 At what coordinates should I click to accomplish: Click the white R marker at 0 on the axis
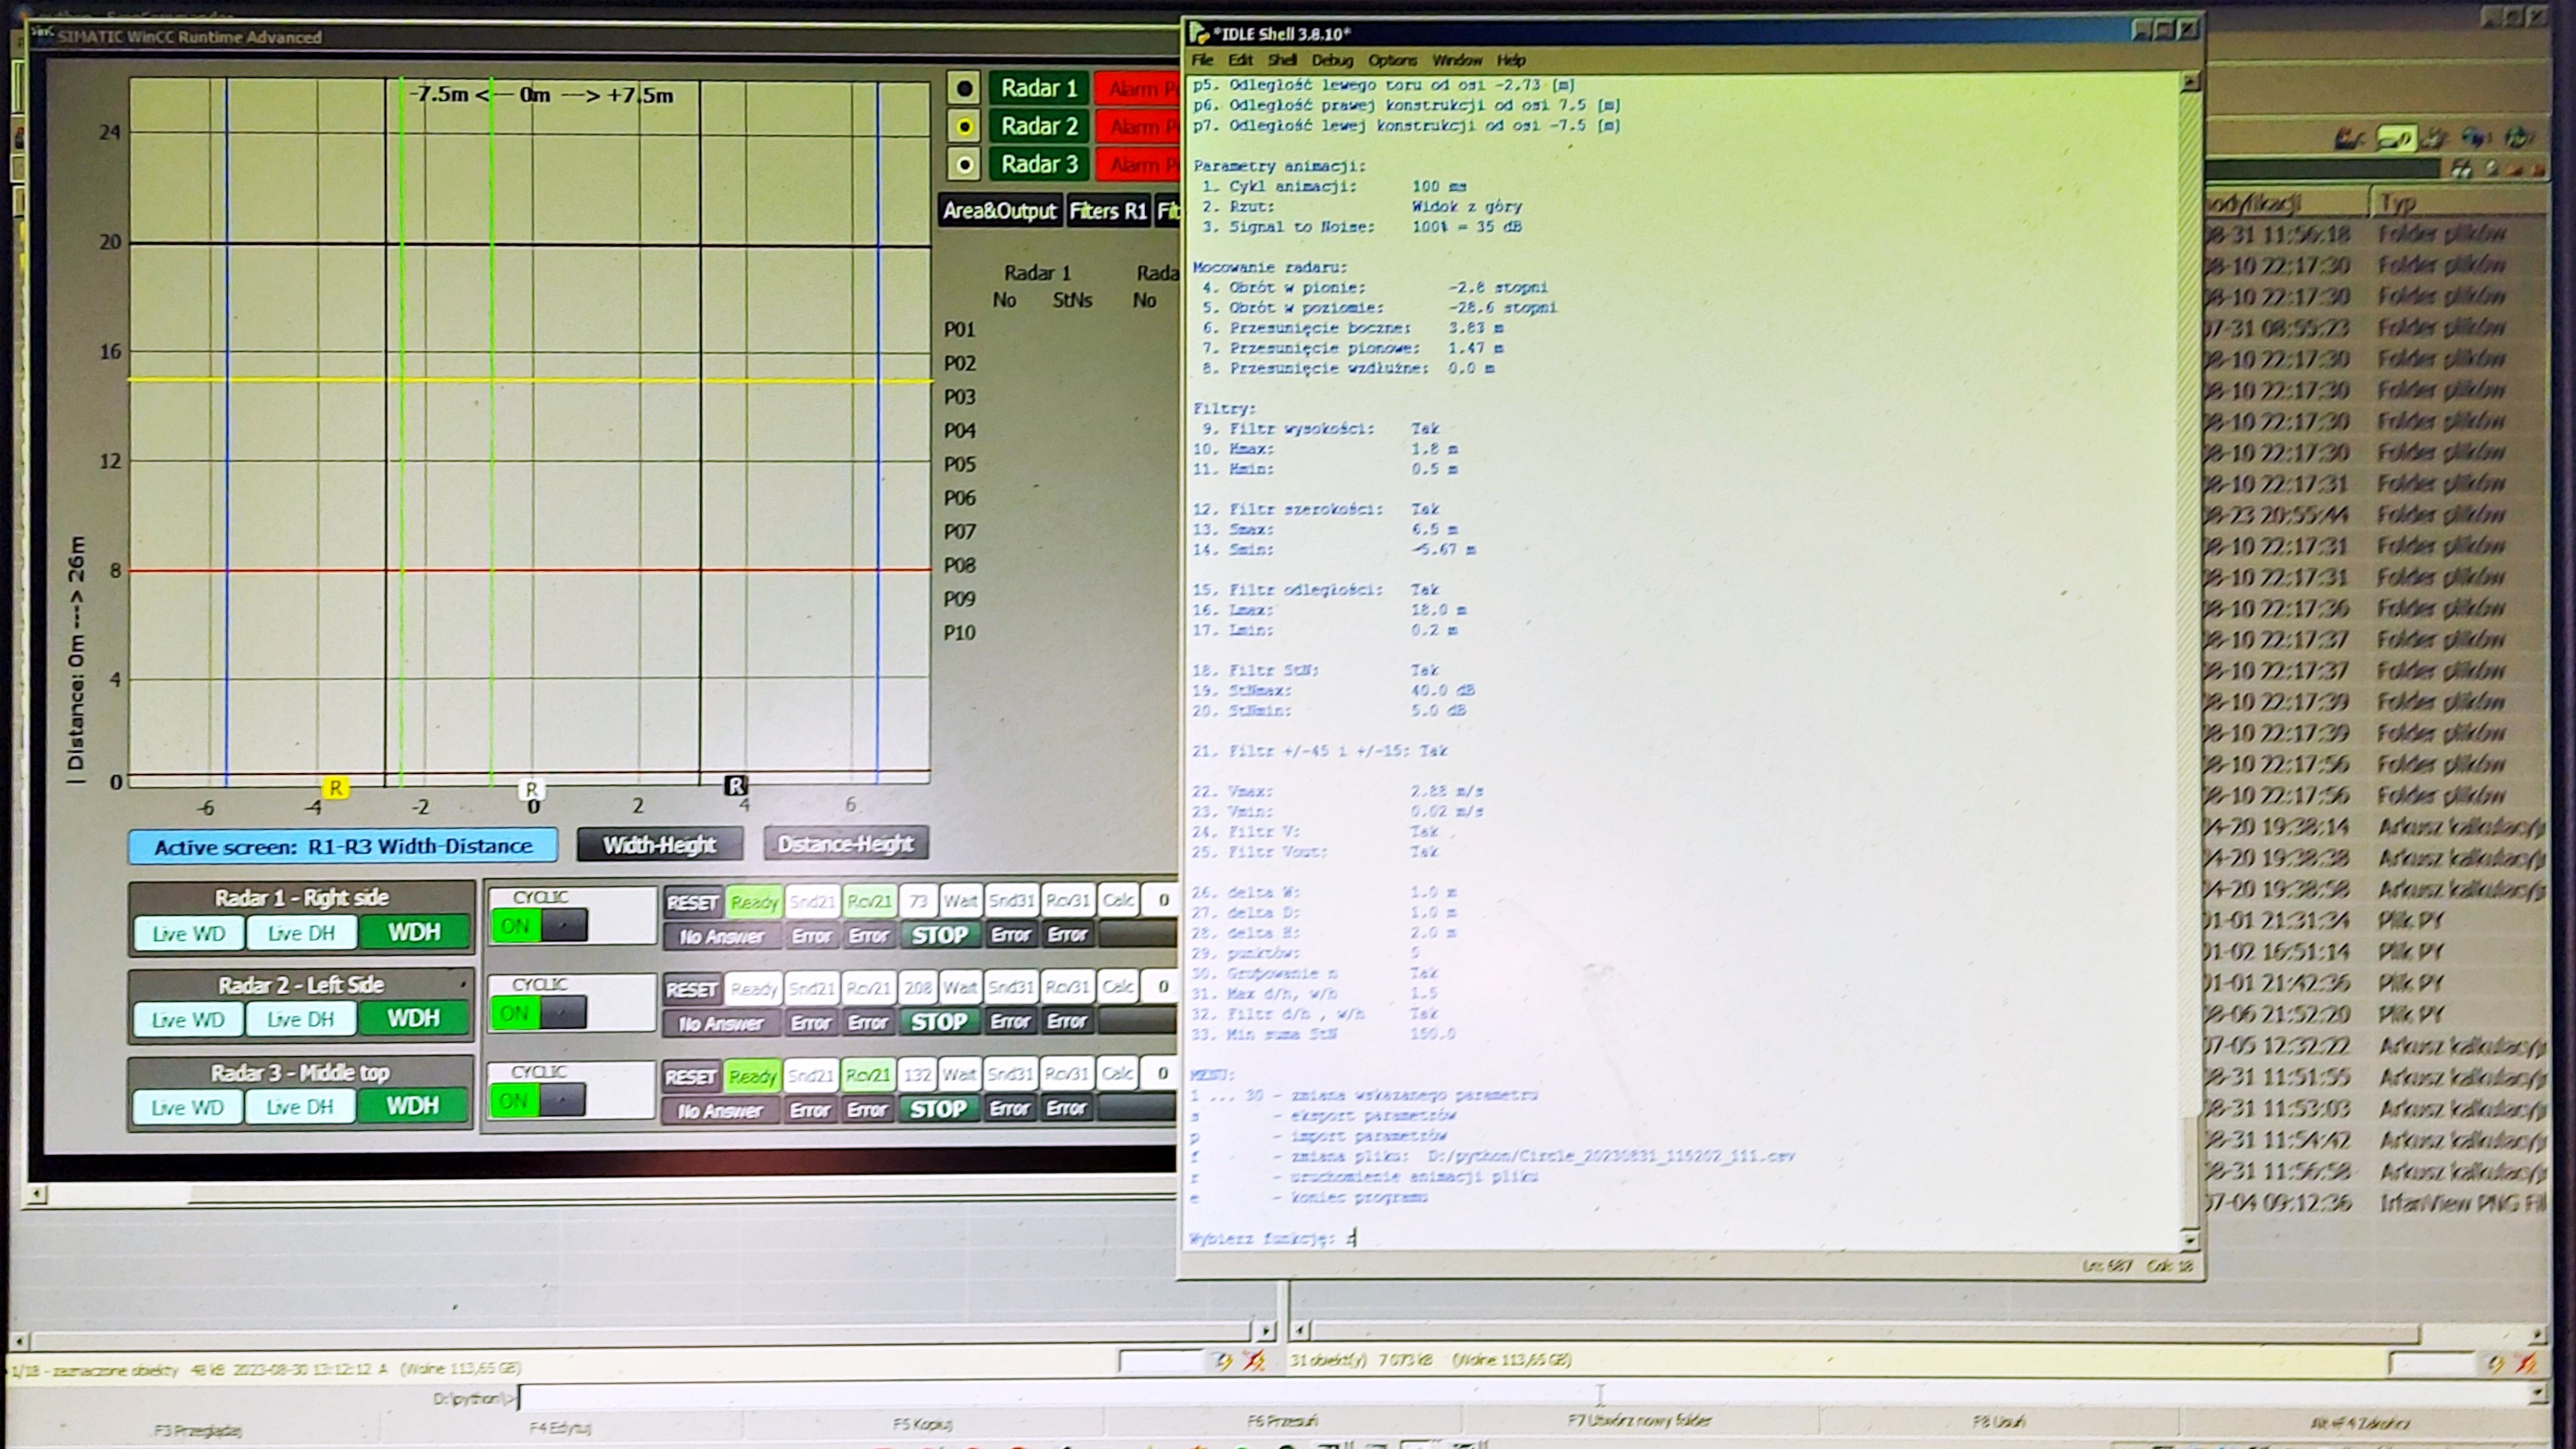[x=531, y=789]
